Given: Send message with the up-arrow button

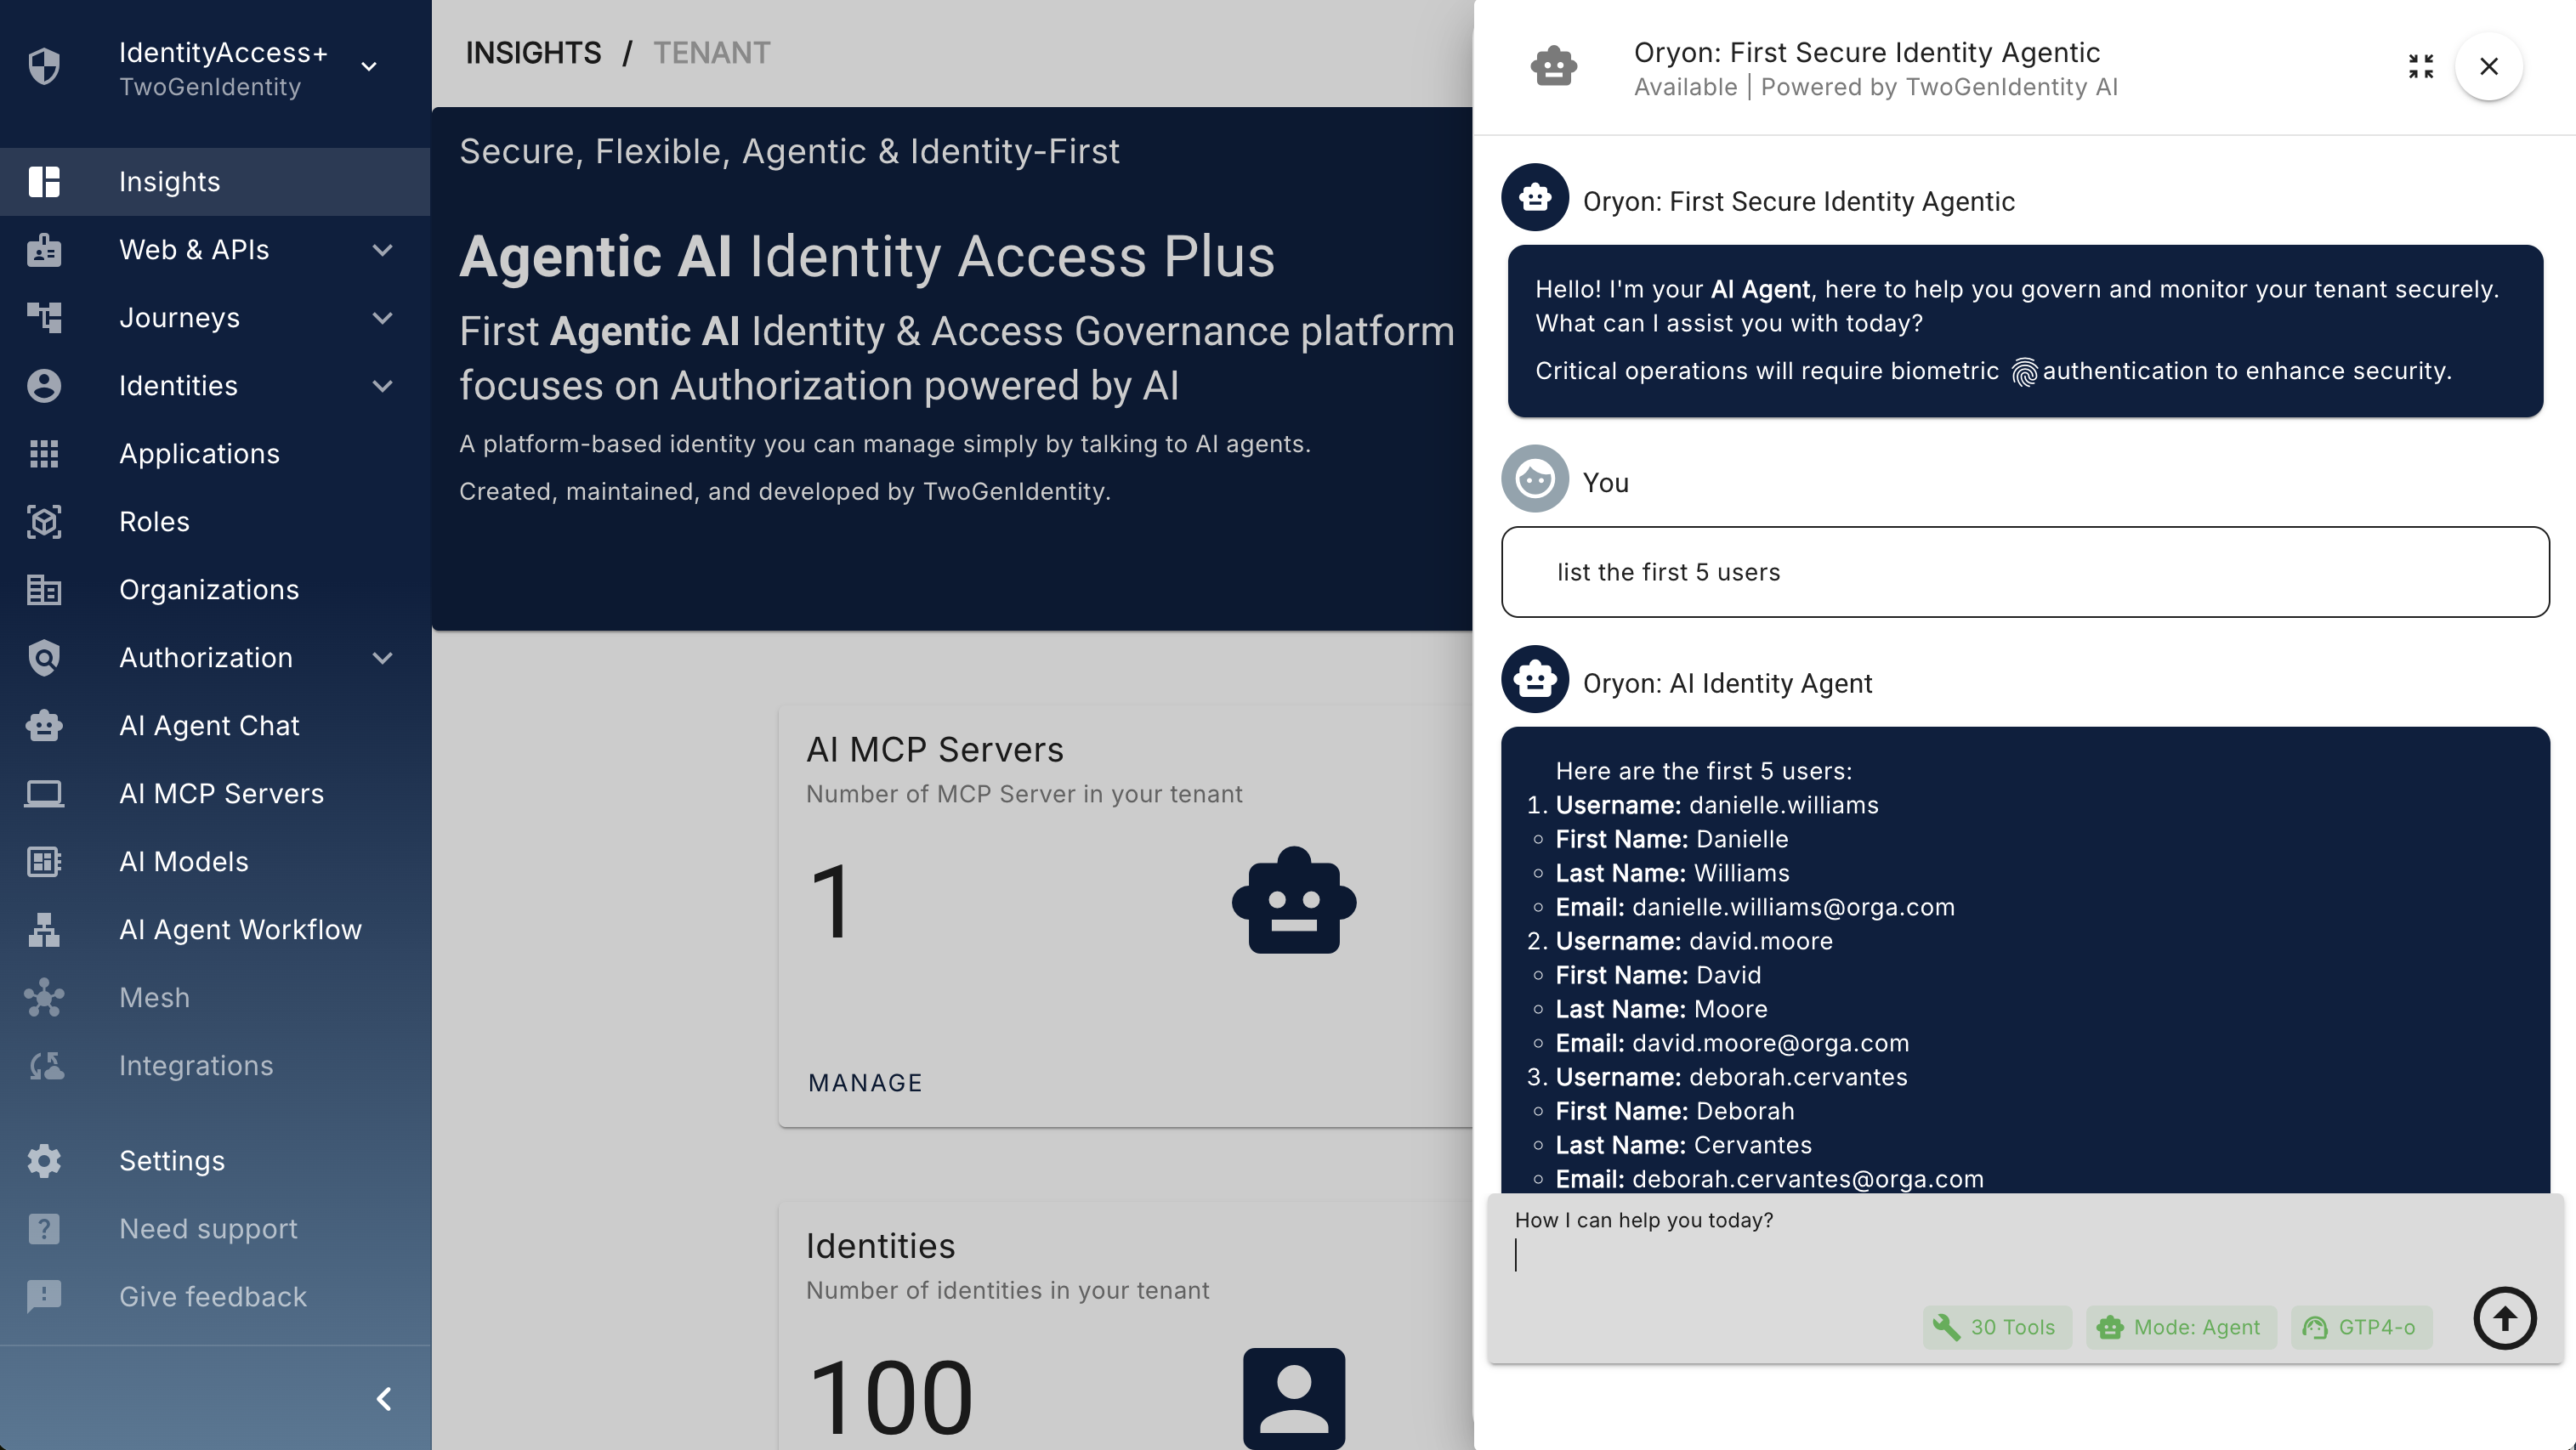Looking at the screenshot, I should coord(2504,1318).
